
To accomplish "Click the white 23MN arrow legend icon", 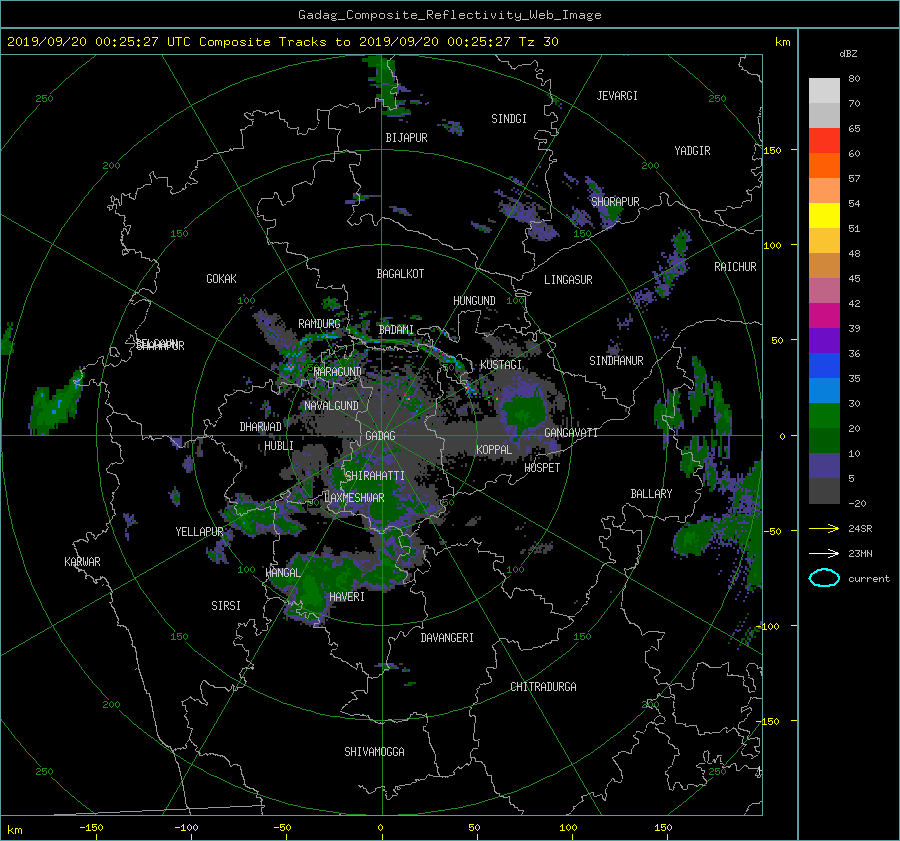I will click(824, 553).
